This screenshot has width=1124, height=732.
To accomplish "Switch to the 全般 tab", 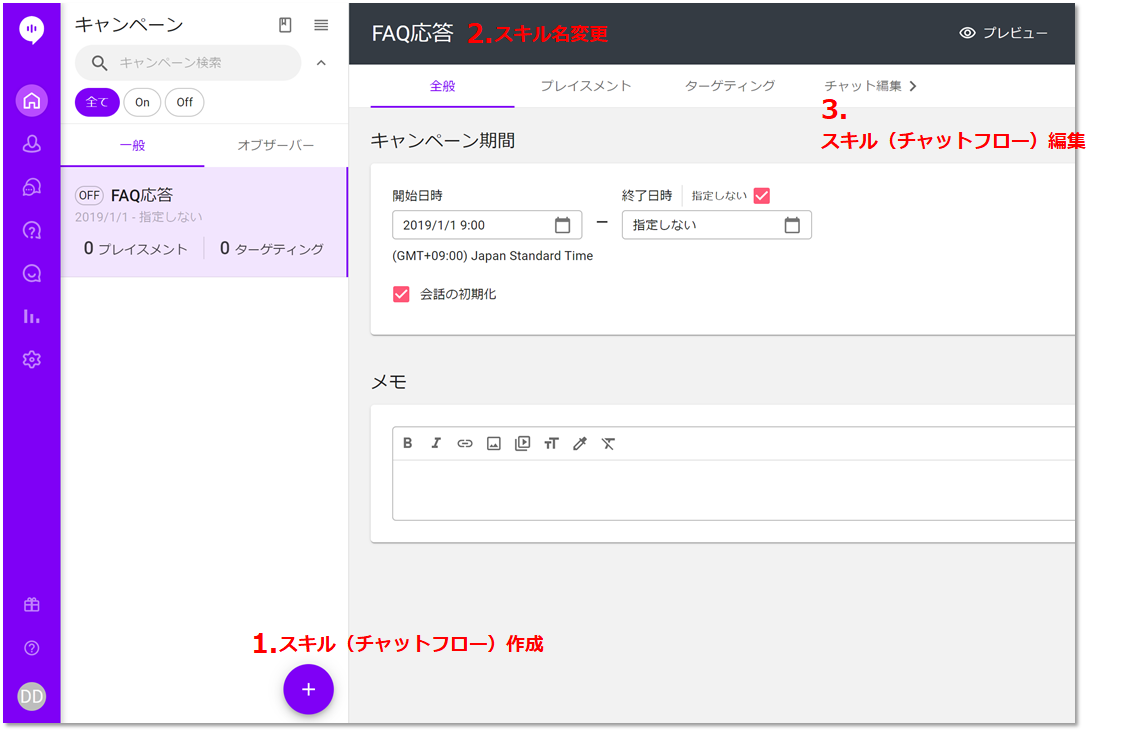I will click(442, 86).
